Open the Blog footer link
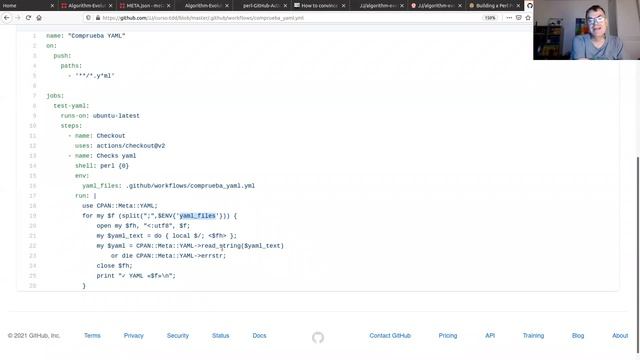640x360 pixels. (x=578, y=336)
